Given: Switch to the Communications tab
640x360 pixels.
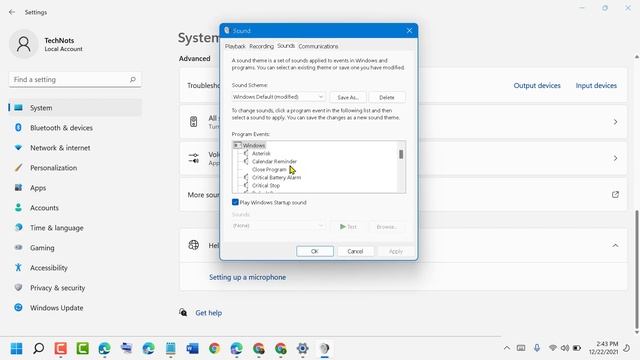Looking at the screenshot, I should point(318,47).
